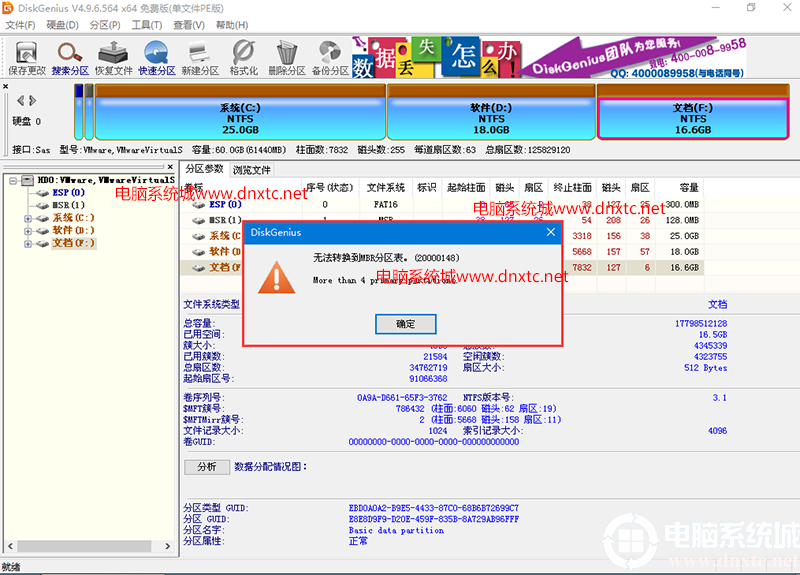The image size is (800, 575).
Task: Click the Basic data partition name value
Action: [396, 531]
